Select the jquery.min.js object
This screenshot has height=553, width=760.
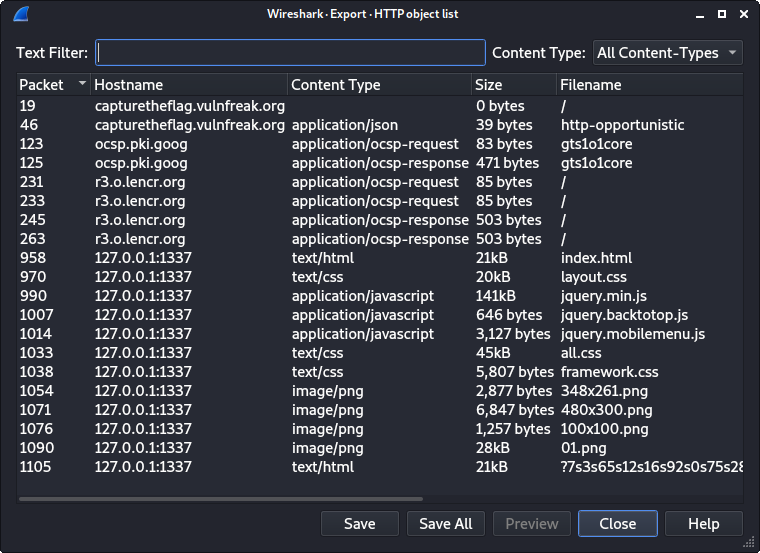tap(603, 296)
